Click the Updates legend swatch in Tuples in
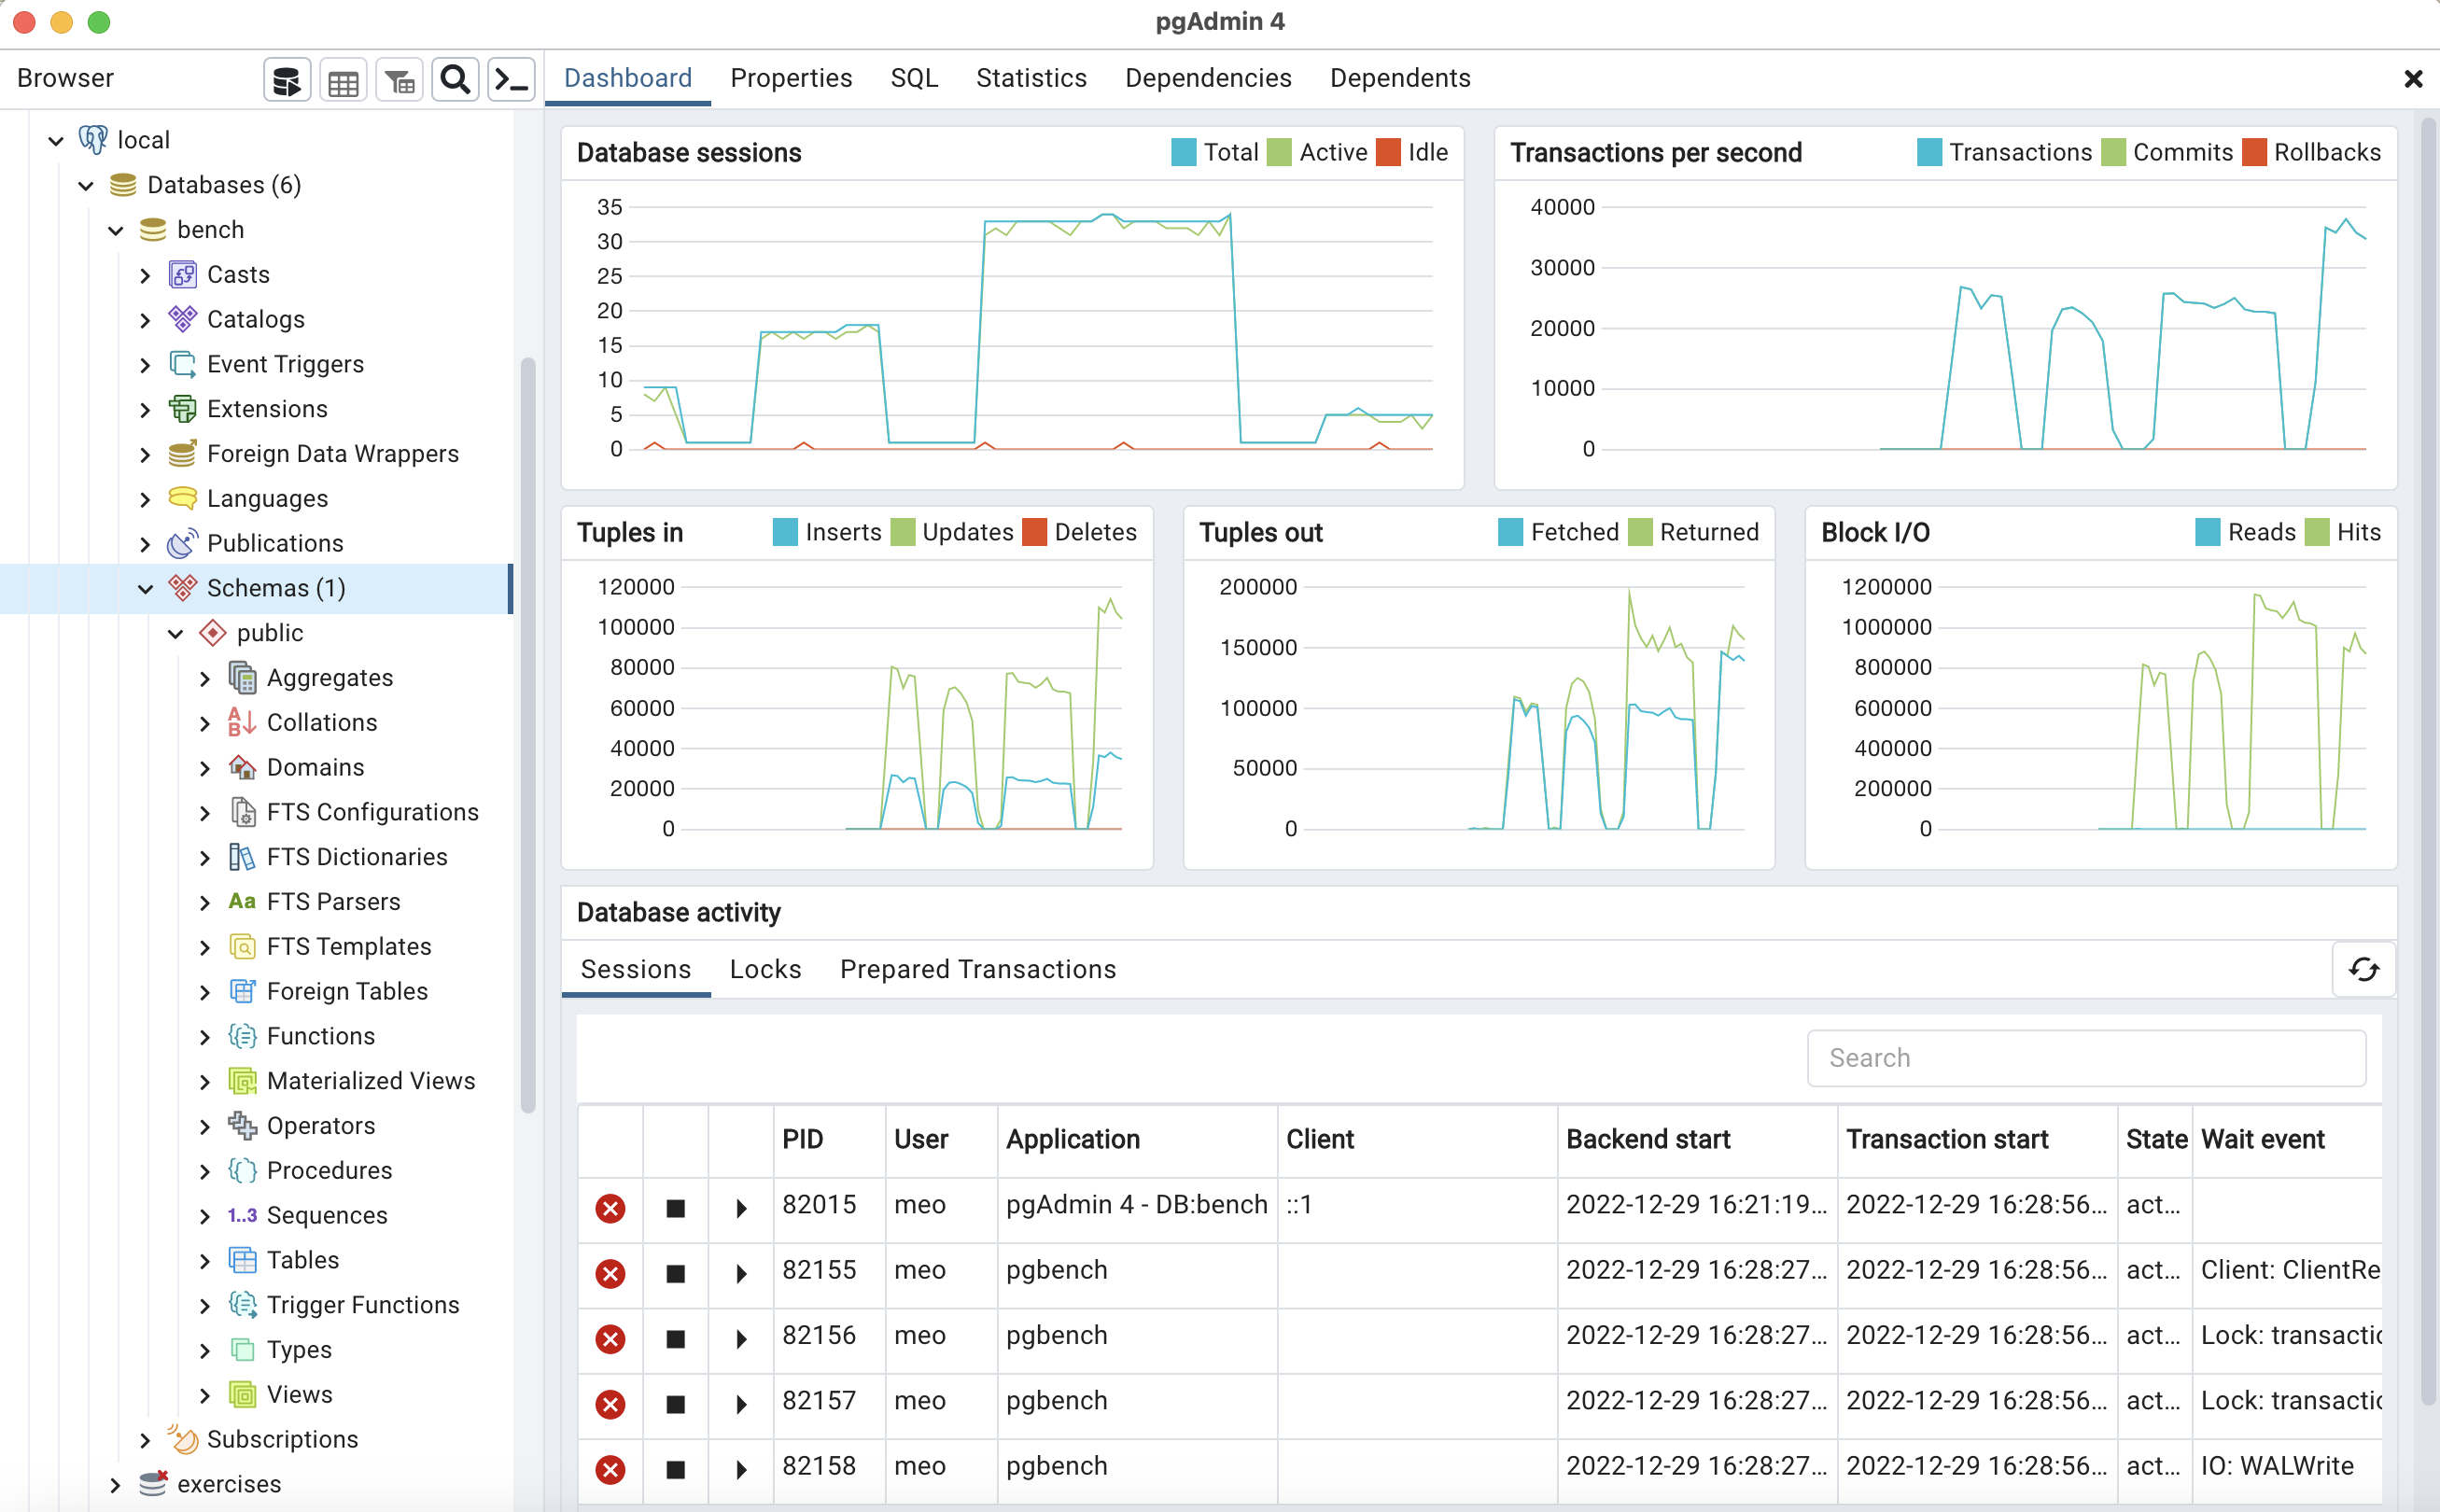Viewport: 2440px width, 1512px height. [903, 532]
